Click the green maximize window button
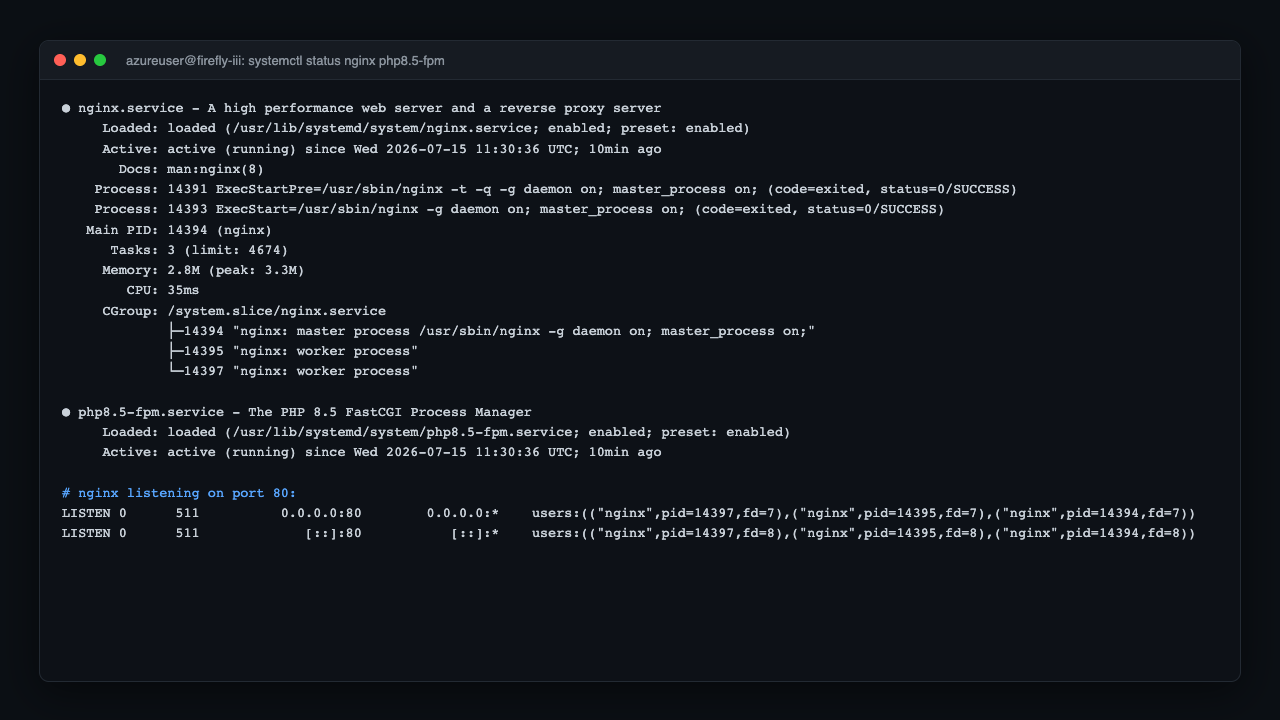Image resolution: width=1280 pixels, height=720 pixels. point(100,60)
